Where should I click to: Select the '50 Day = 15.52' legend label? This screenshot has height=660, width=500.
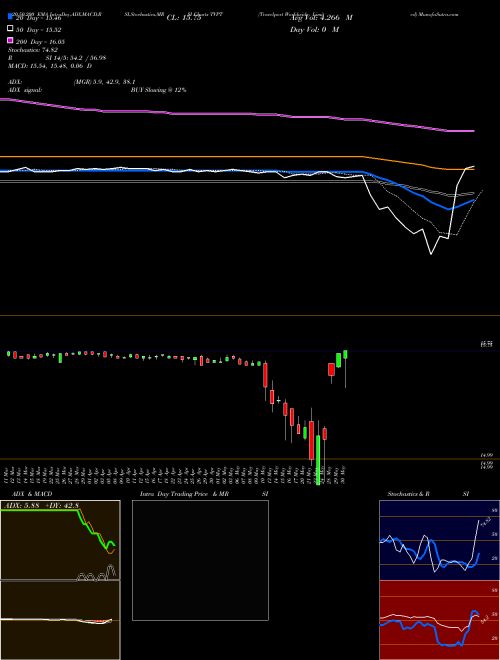[x=39, y=30]
